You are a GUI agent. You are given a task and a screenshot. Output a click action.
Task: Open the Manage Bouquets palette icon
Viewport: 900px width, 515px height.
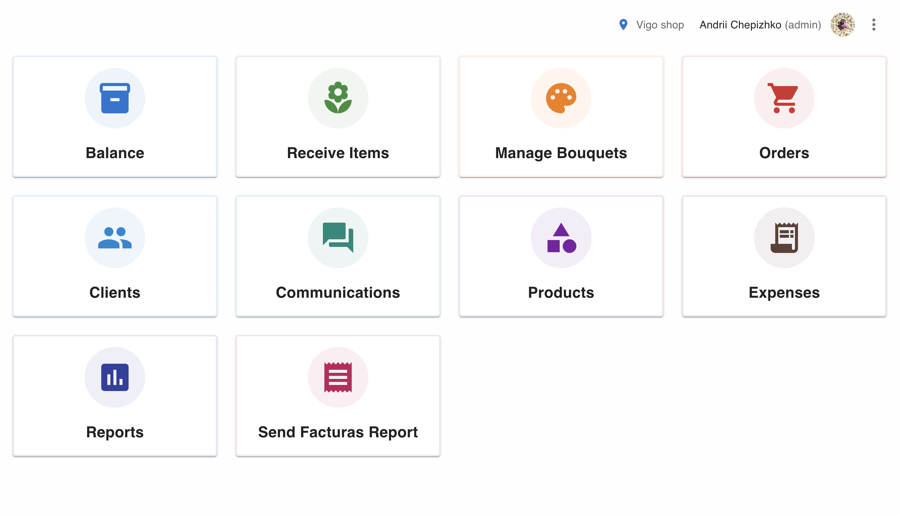tap(561, 98)
